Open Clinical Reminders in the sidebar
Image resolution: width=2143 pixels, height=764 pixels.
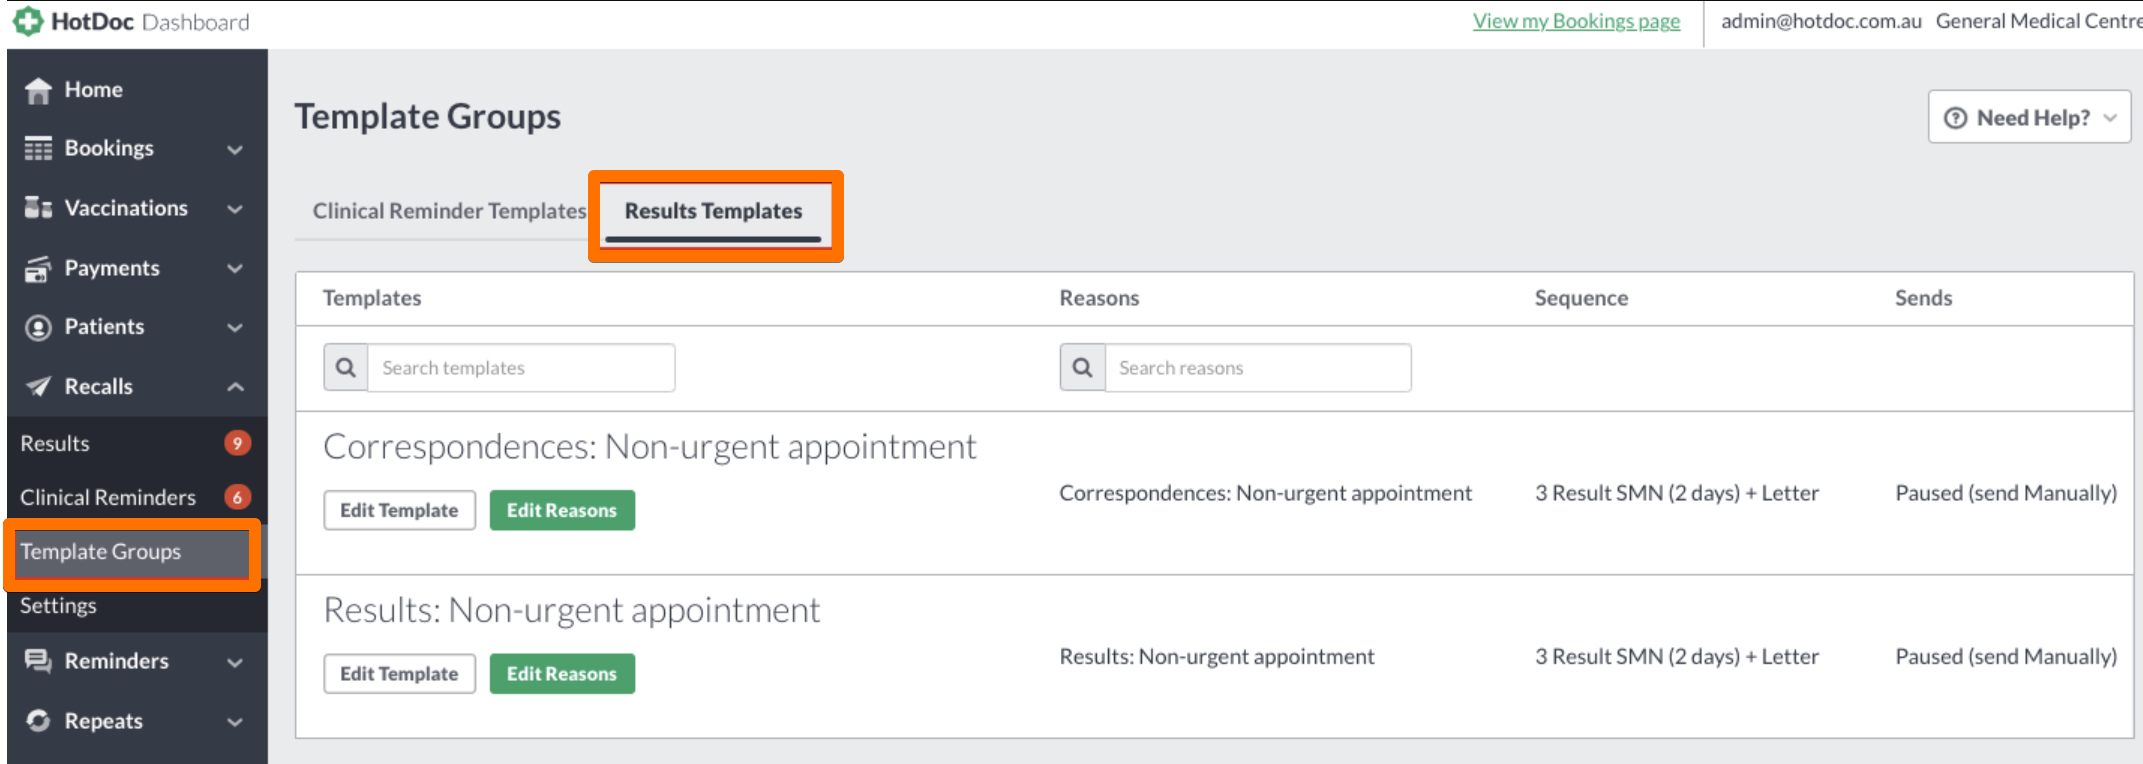(x=108, y=497)
